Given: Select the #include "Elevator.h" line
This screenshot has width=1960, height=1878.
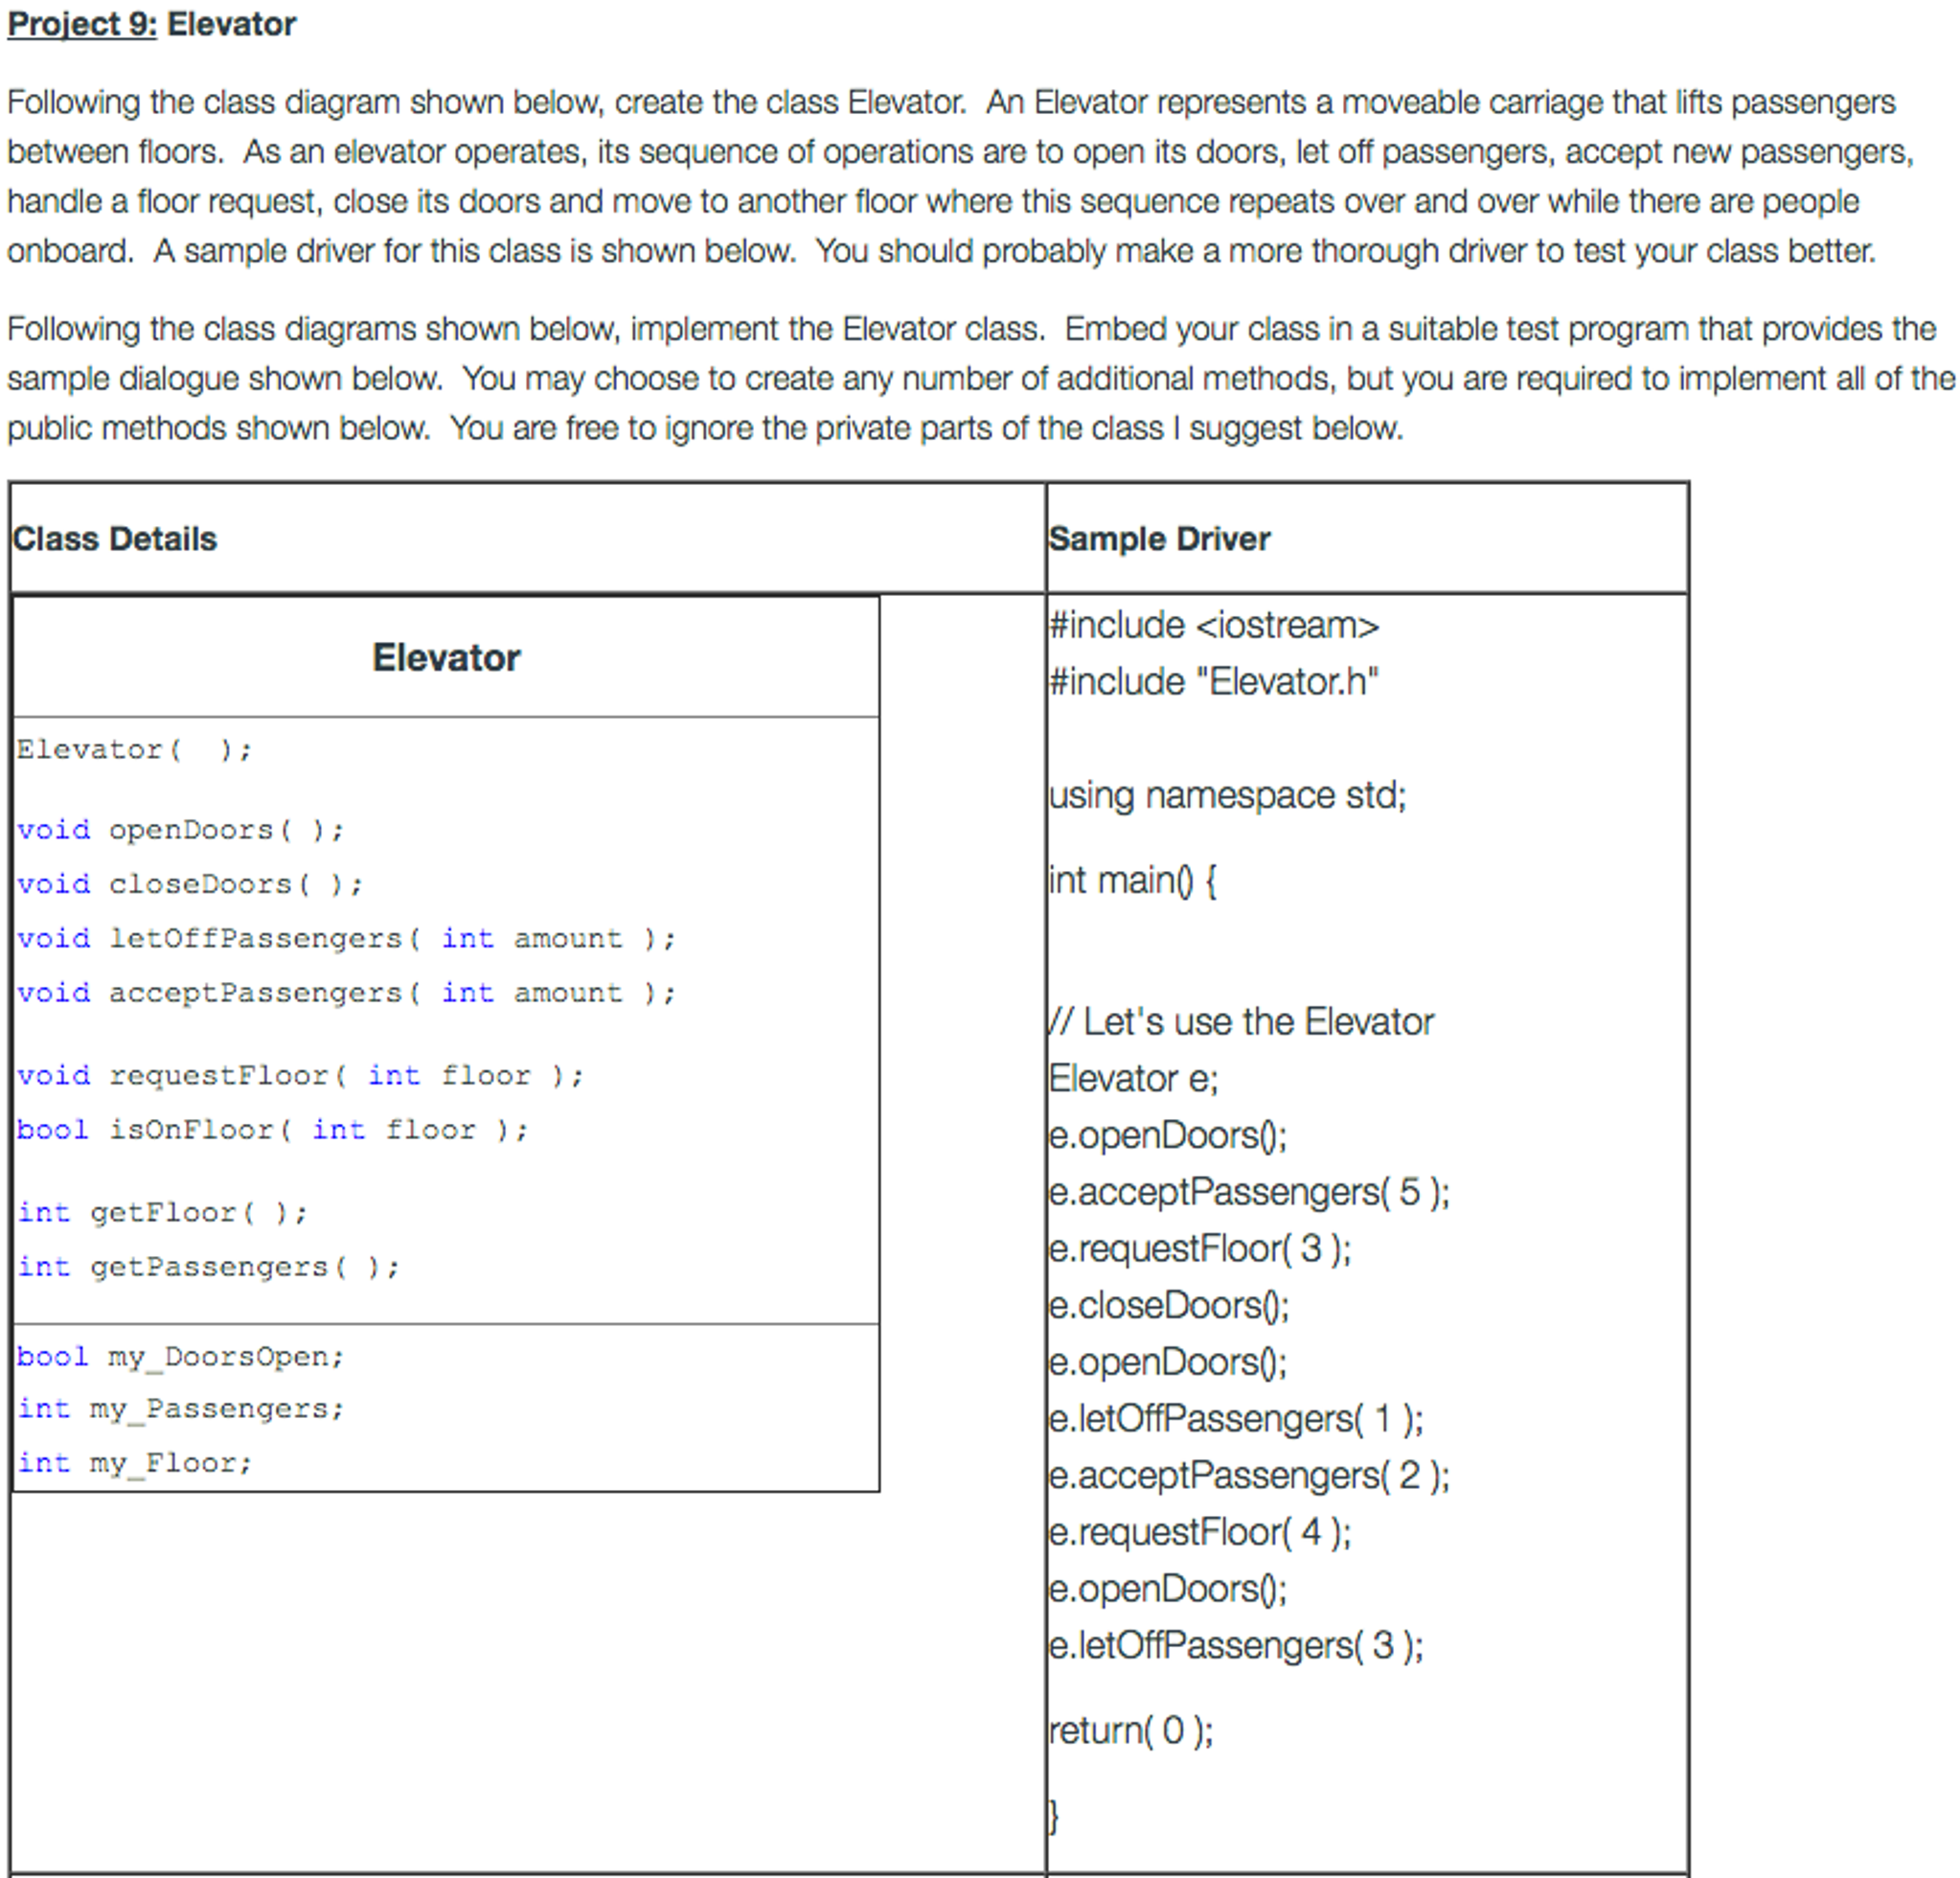Looking at the screenshot, I should tap(1213, 681).
